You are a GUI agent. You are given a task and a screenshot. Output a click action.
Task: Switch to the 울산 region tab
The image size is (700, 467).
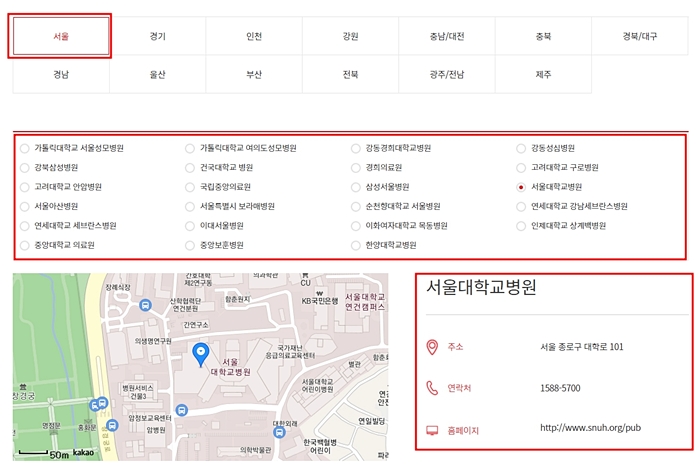coord(158,75)
